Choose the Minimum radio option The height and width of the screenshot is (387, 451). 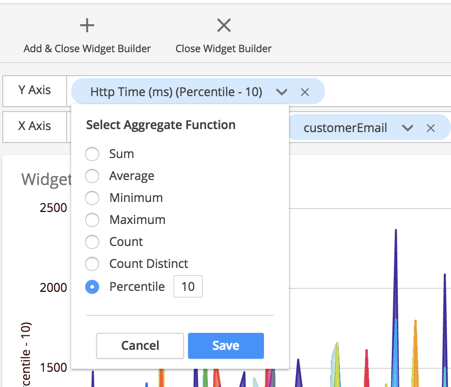[92, 198]
